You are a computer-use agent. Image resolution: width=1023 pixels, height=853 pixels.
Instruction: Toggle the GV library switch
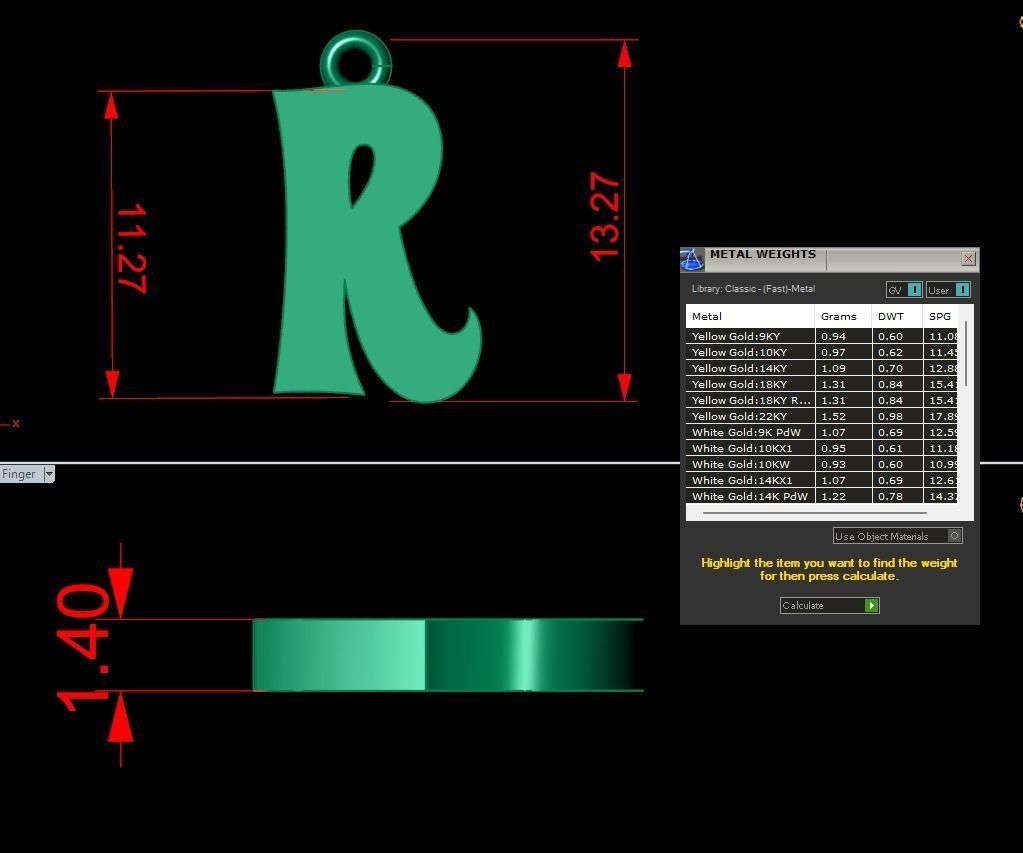coord(904,290)
